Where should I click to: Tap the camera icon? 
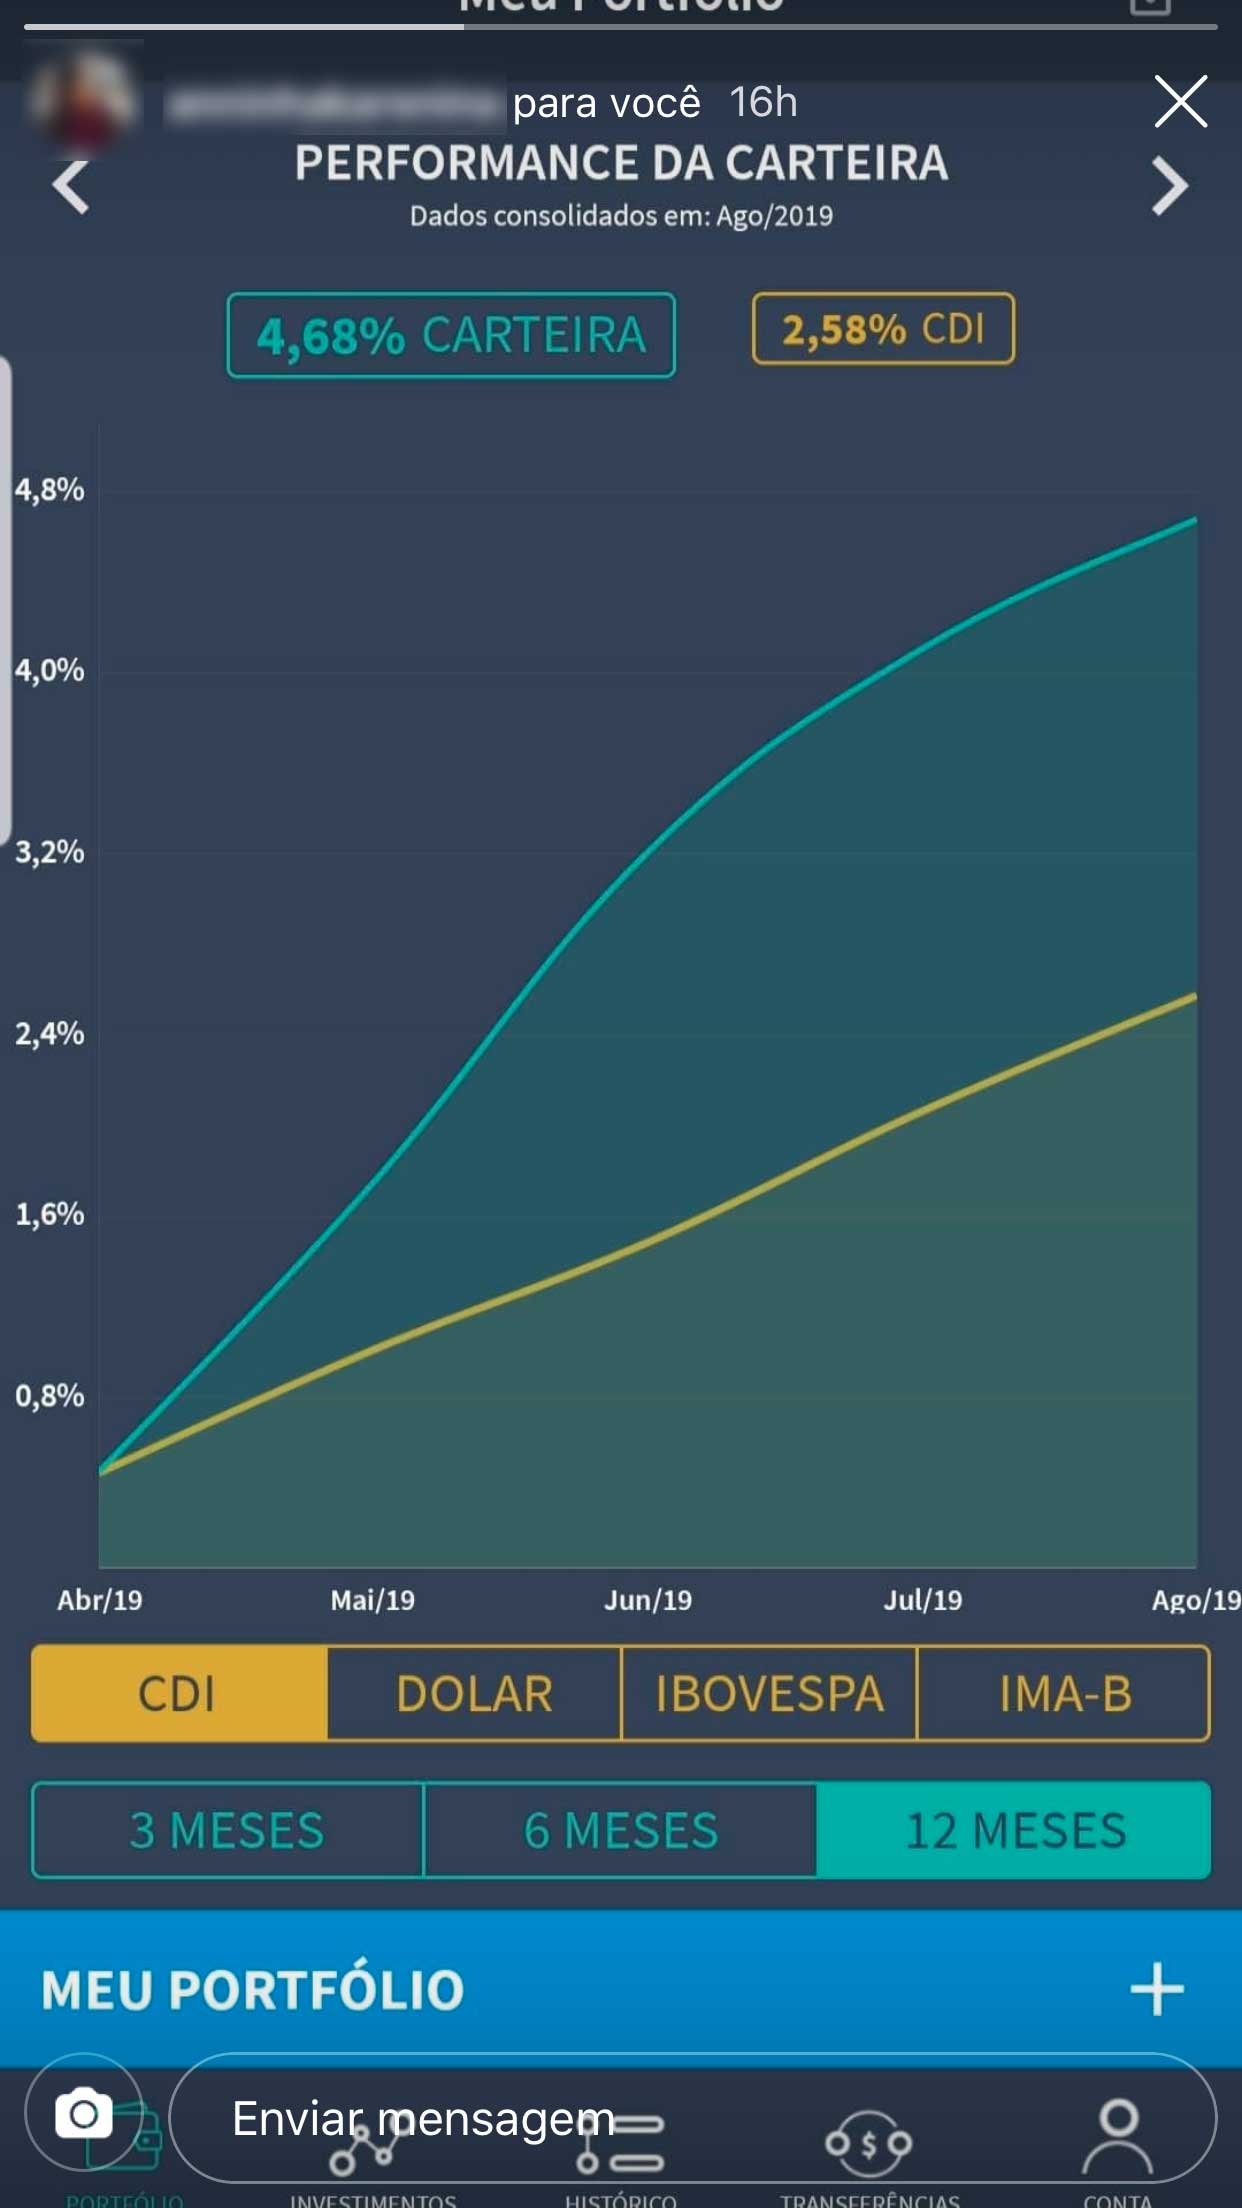(84, 2114)
